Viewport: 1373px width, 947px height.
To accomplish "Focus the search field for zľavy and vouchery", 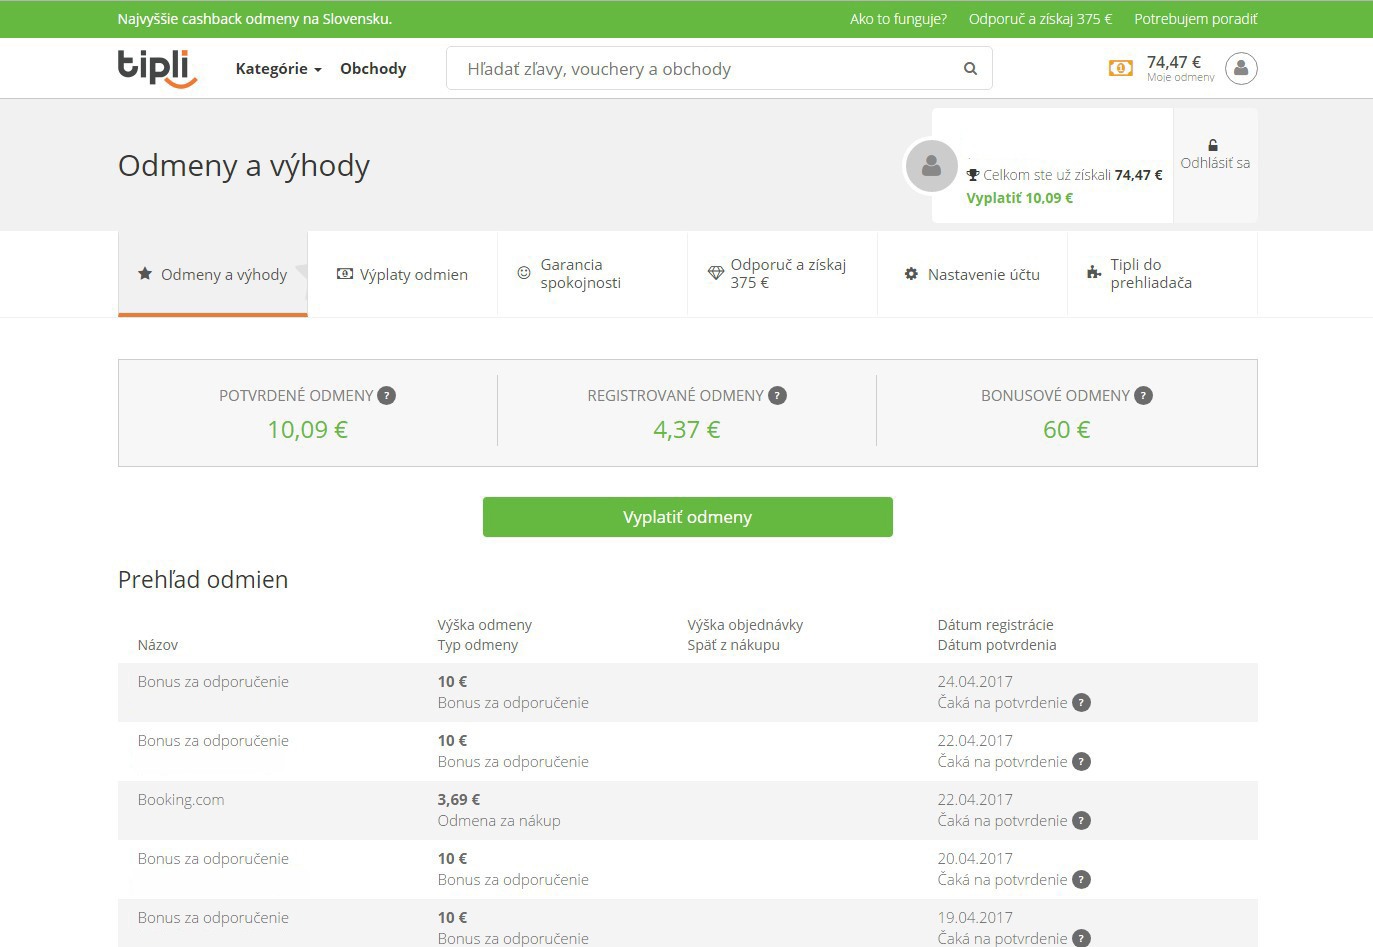I will click(x=700, y=69).
